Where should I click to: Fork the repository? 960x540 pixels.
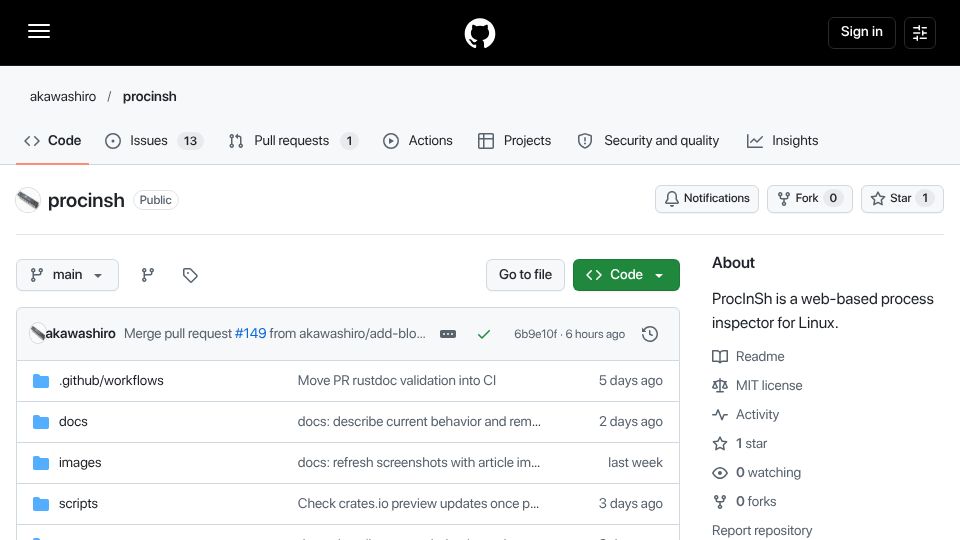pyautogui.click(x=809, y=198)
